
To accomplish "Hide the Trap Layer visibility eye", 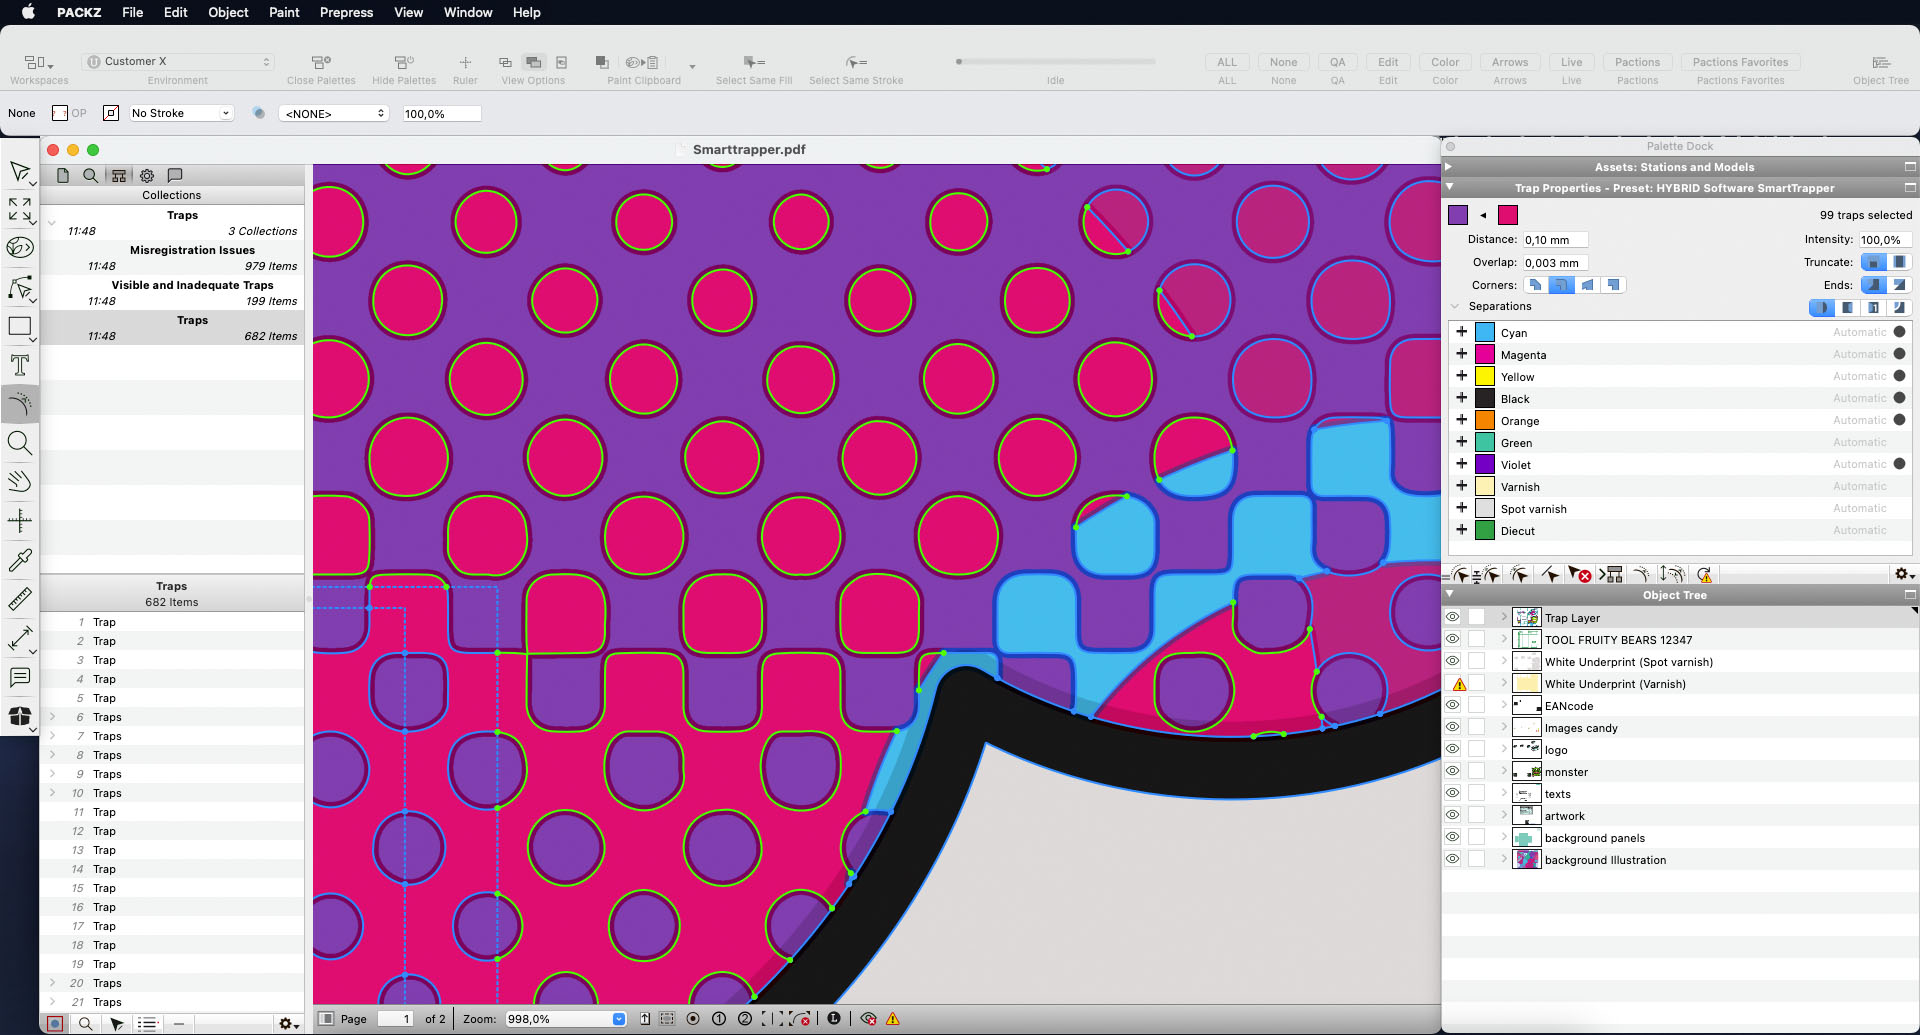I will tap(1453, 618).
